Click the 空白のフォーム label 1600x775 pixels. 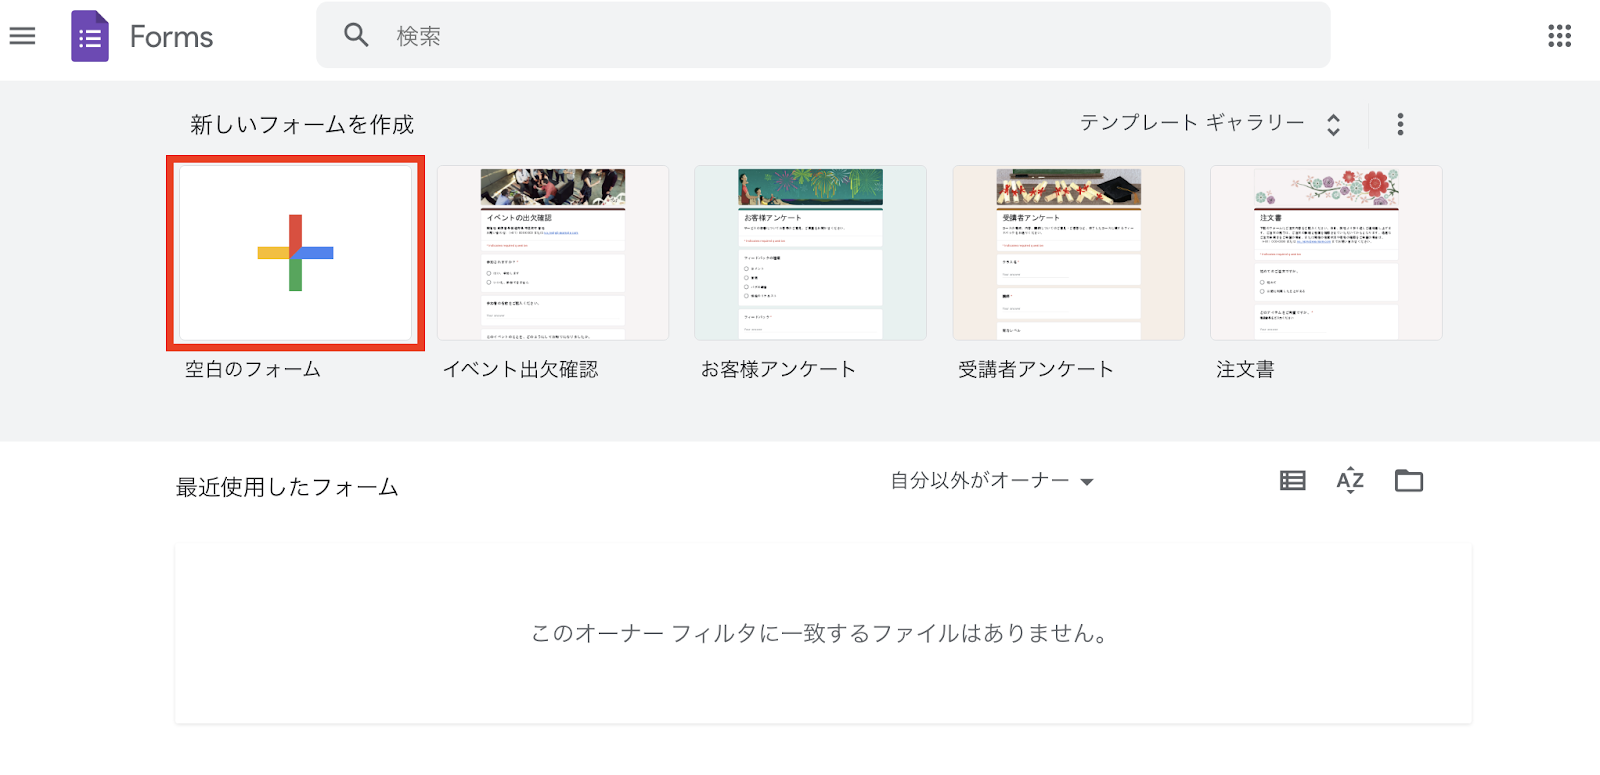[x=253, y=369]
